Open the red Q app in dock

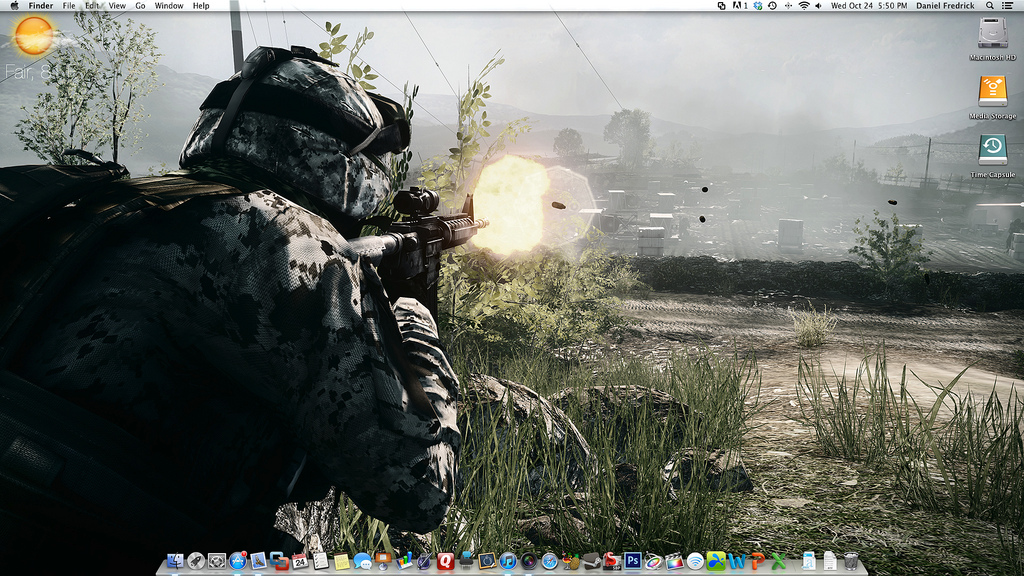pos(445,561)
